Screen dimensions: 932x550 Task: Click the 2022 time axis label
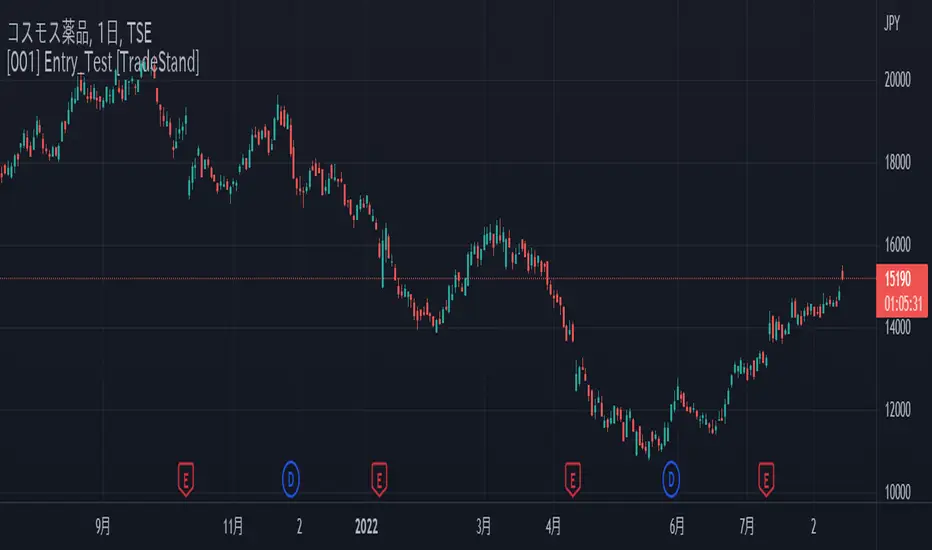point(366,526)
